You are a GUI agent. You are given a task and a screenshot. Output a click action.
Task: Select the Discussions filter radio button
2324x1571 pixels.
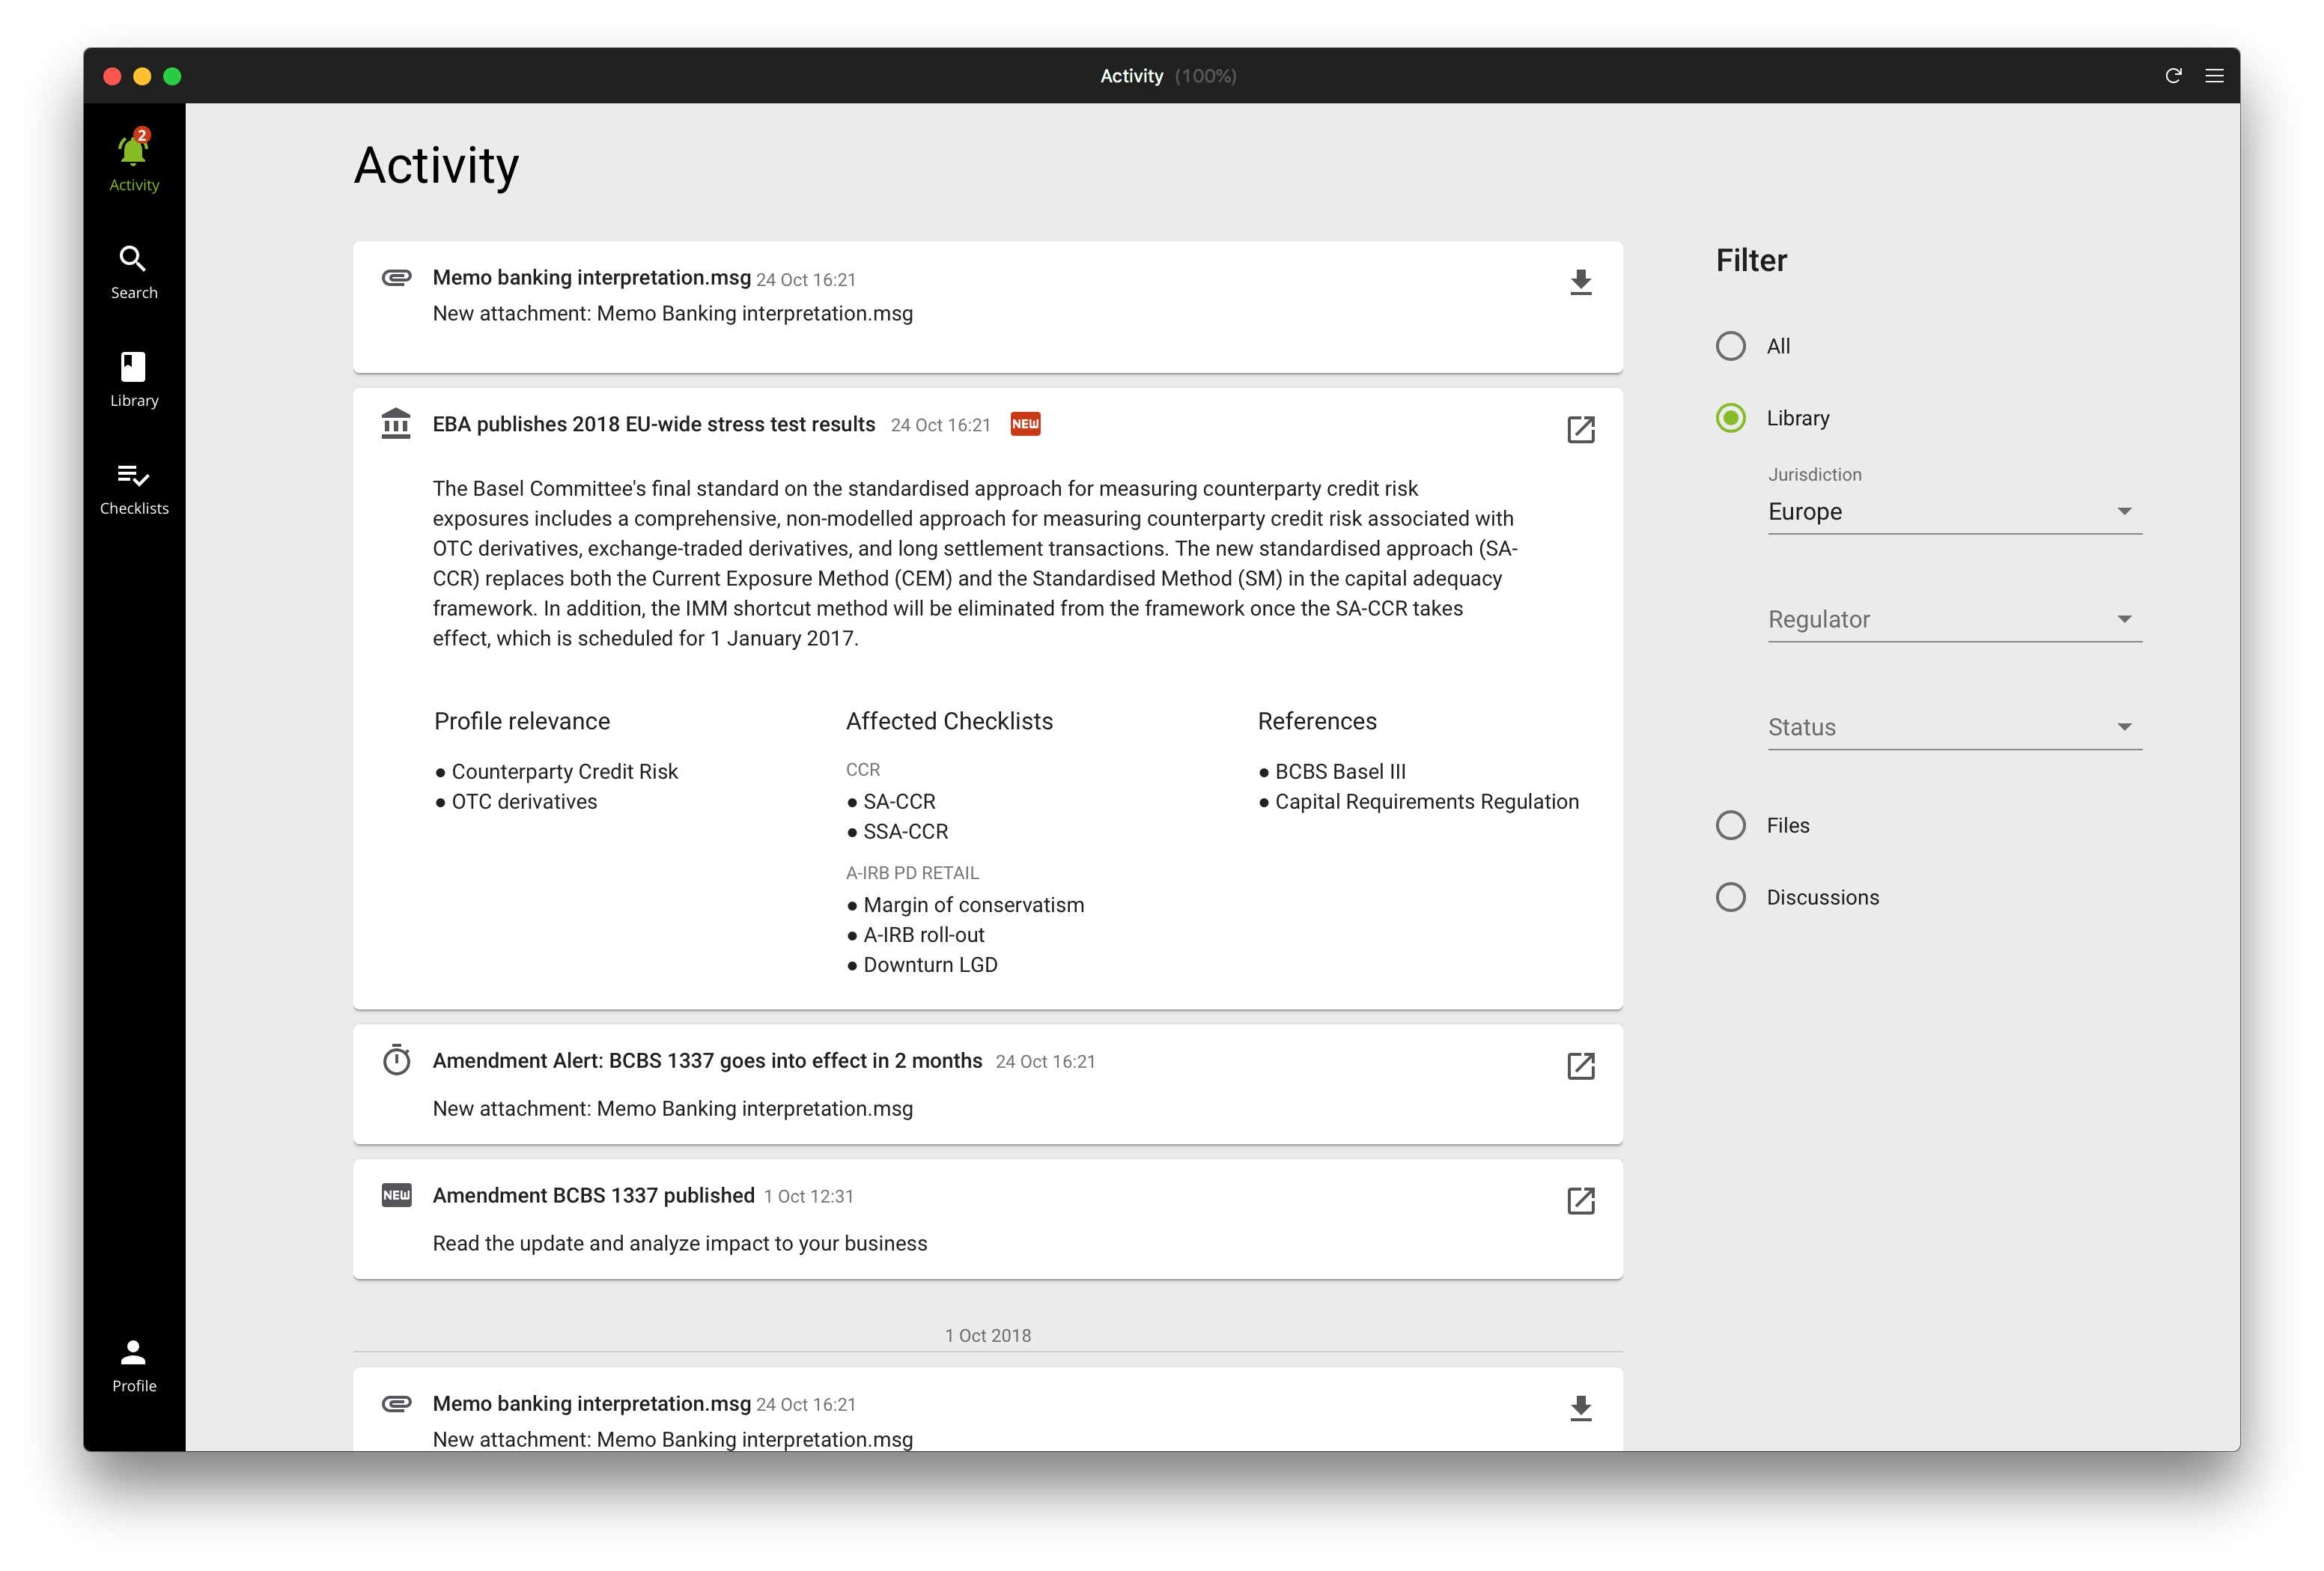1730,897
